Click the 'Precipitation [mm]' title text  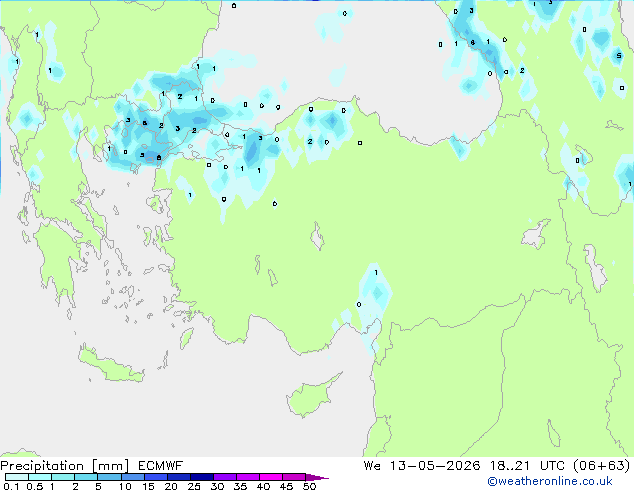pos(65,466)
